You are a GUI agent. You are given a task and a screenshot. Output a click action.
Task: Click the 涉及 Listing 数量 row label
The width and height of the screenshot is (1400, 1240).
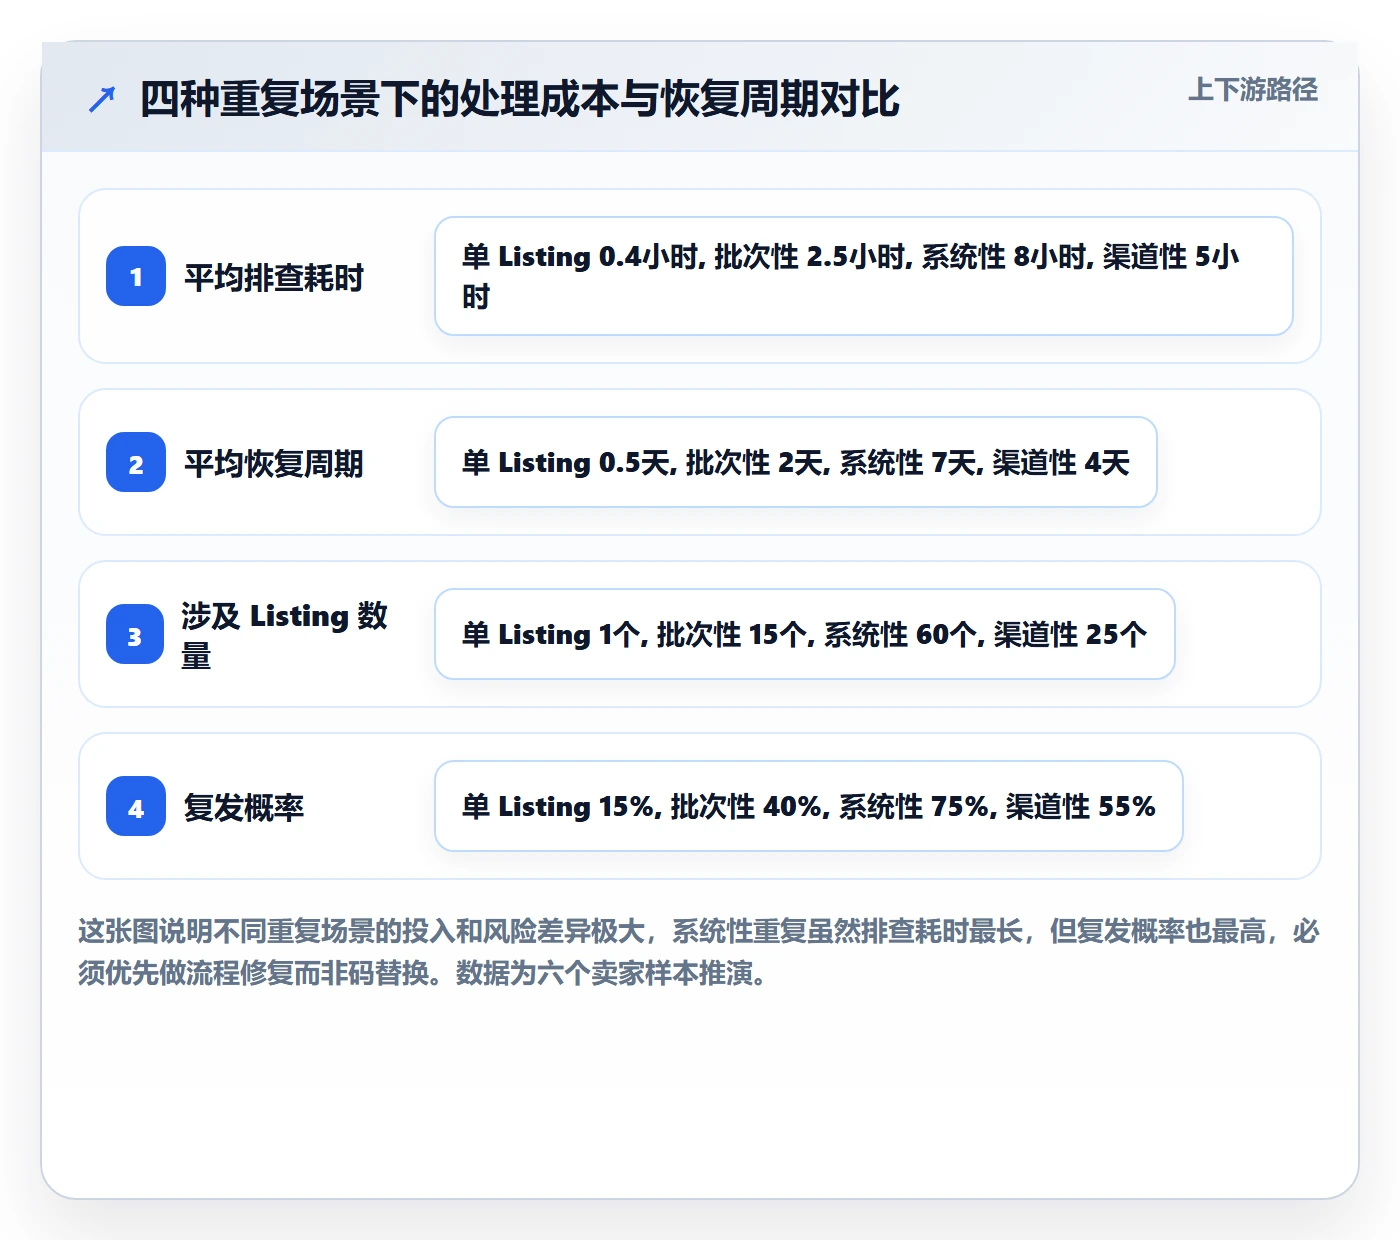point(284,635)
